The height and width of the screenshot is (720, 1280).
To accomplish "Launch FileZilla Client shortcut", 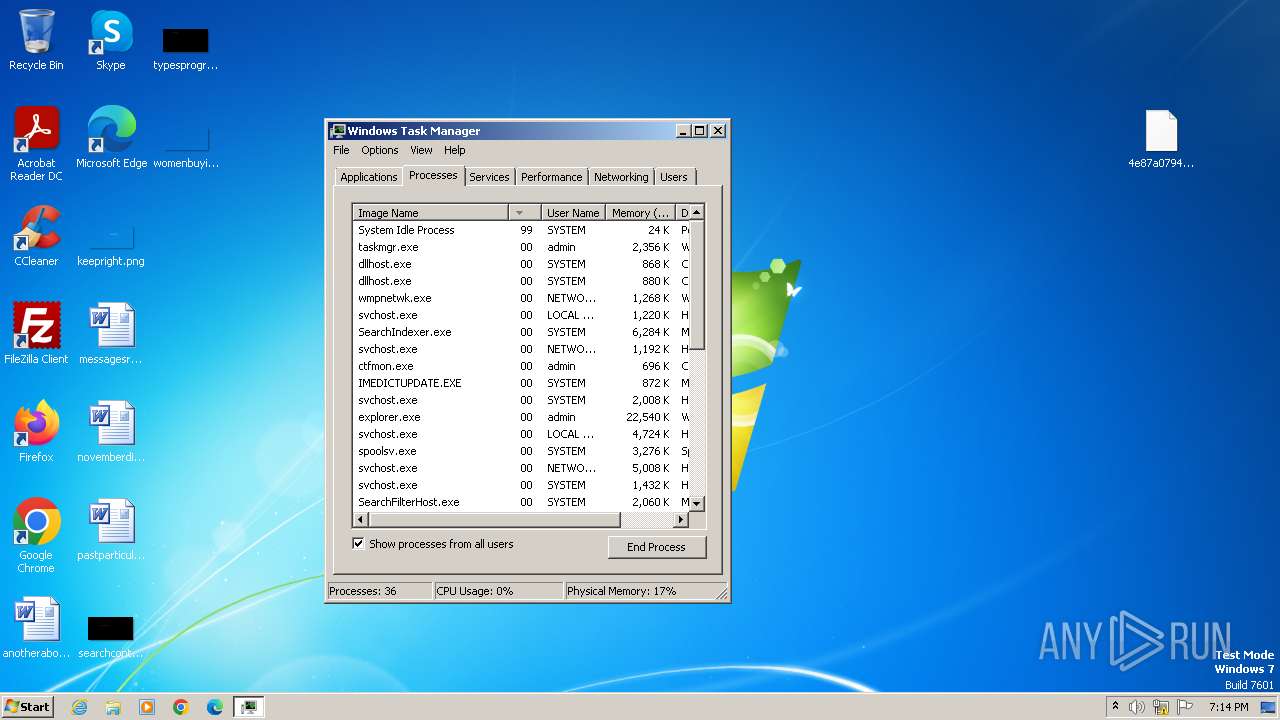I will (x=36, y=333).
